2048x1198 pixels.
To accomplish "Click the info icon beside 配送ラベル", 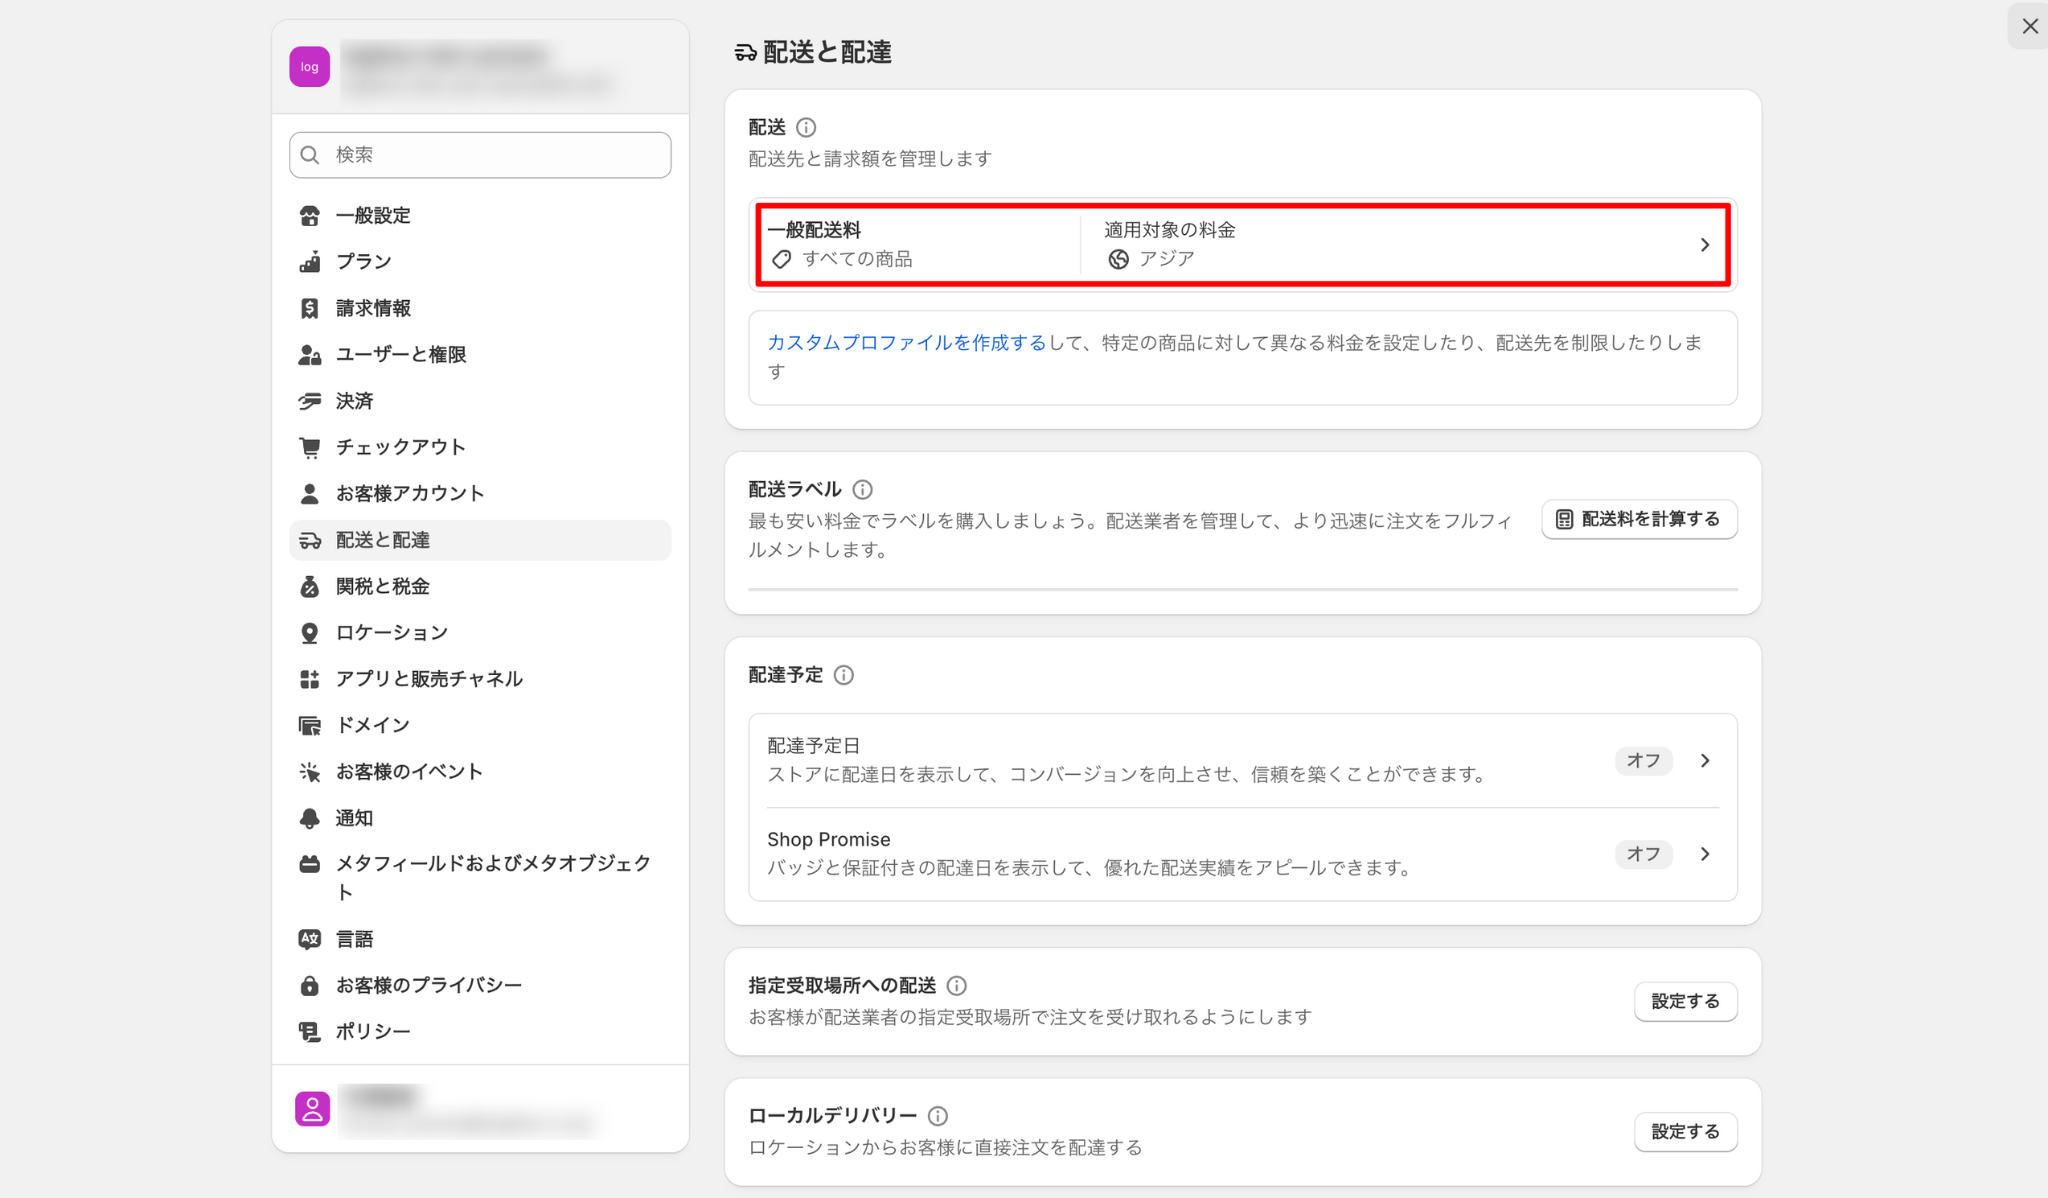I will pyautogui.click(x=862, y=489).
